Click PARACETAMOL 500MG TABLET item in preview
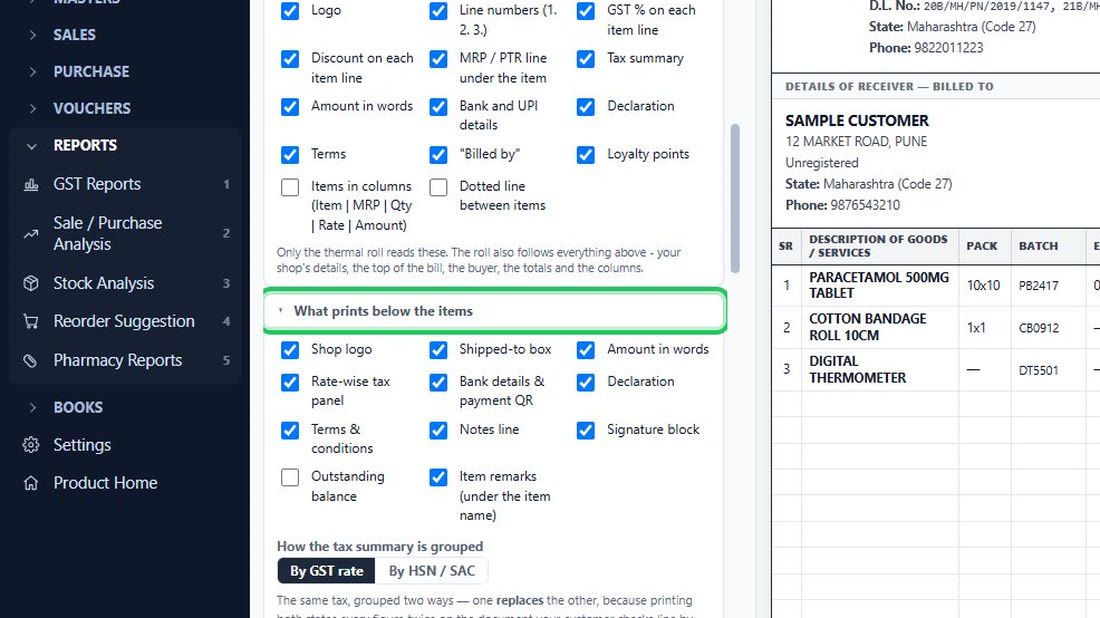This screenshot has width=1100, height=618. [879, 285]
